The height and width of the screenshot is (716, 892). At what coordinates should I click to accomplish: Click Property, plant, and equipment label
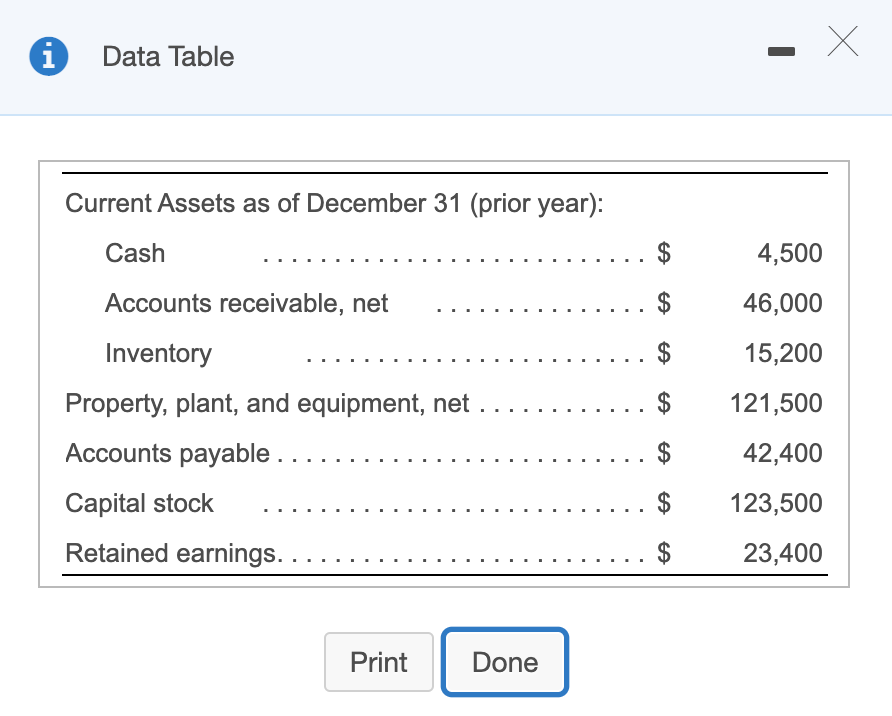pos(267,403)
